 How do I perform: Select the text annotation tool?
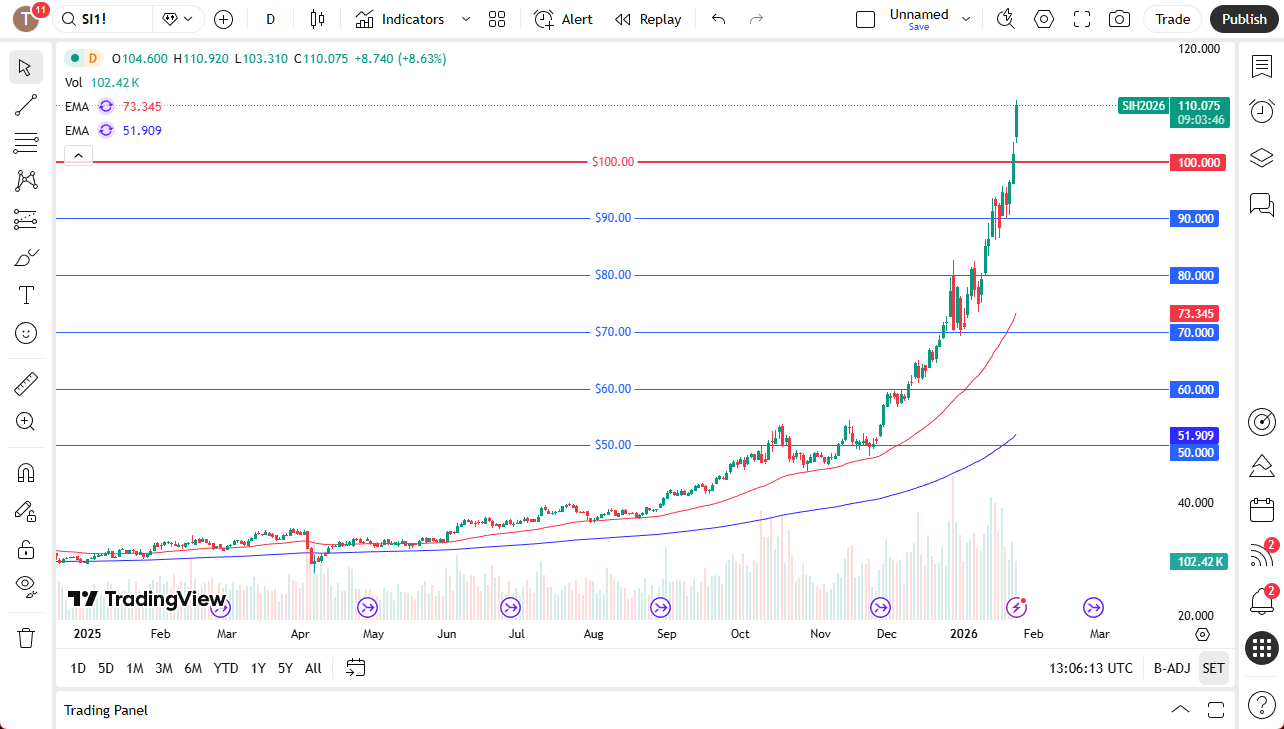(26, 295)
